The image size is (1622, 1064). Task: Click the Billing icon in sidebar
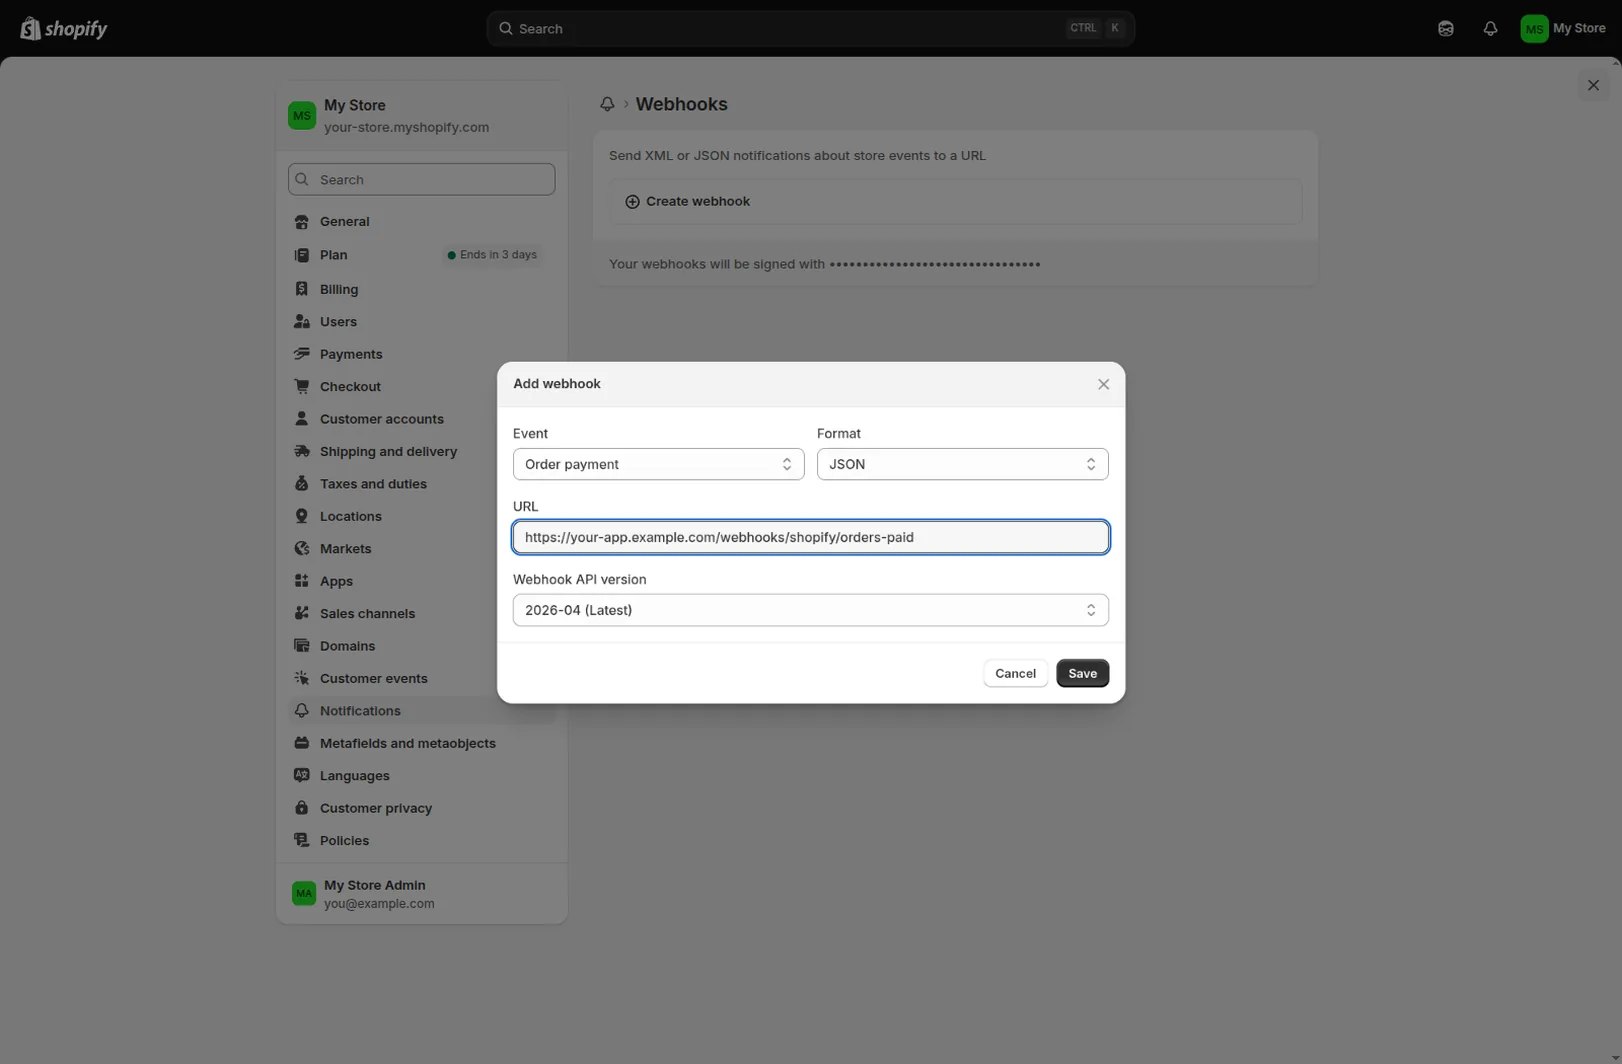coord(301,289)
